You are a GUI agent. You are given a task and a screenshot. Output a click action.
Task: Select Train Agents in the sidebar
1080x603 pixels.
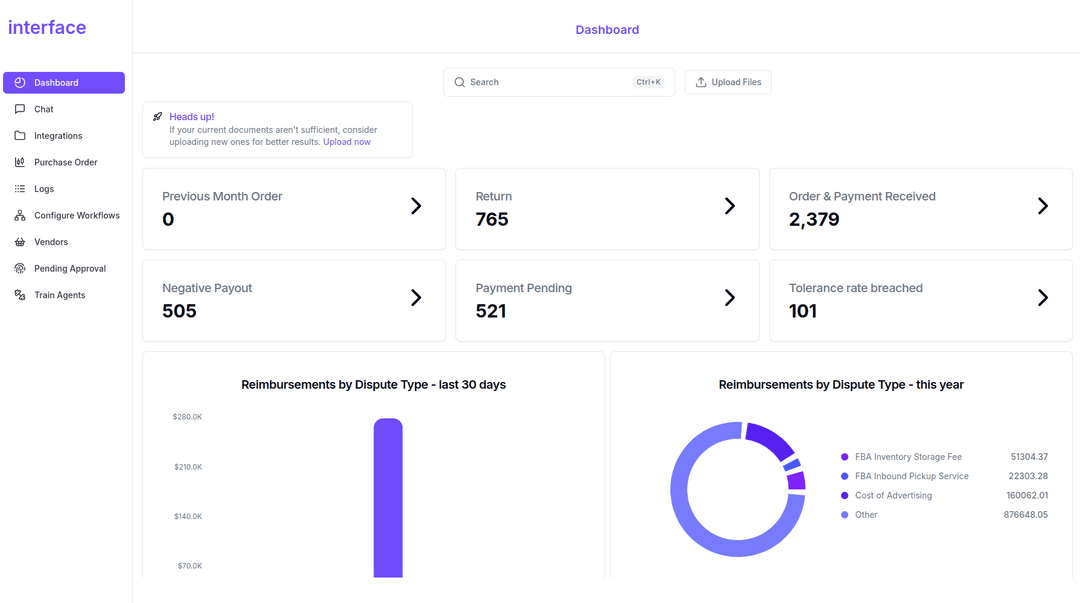(x=64, y=295)
